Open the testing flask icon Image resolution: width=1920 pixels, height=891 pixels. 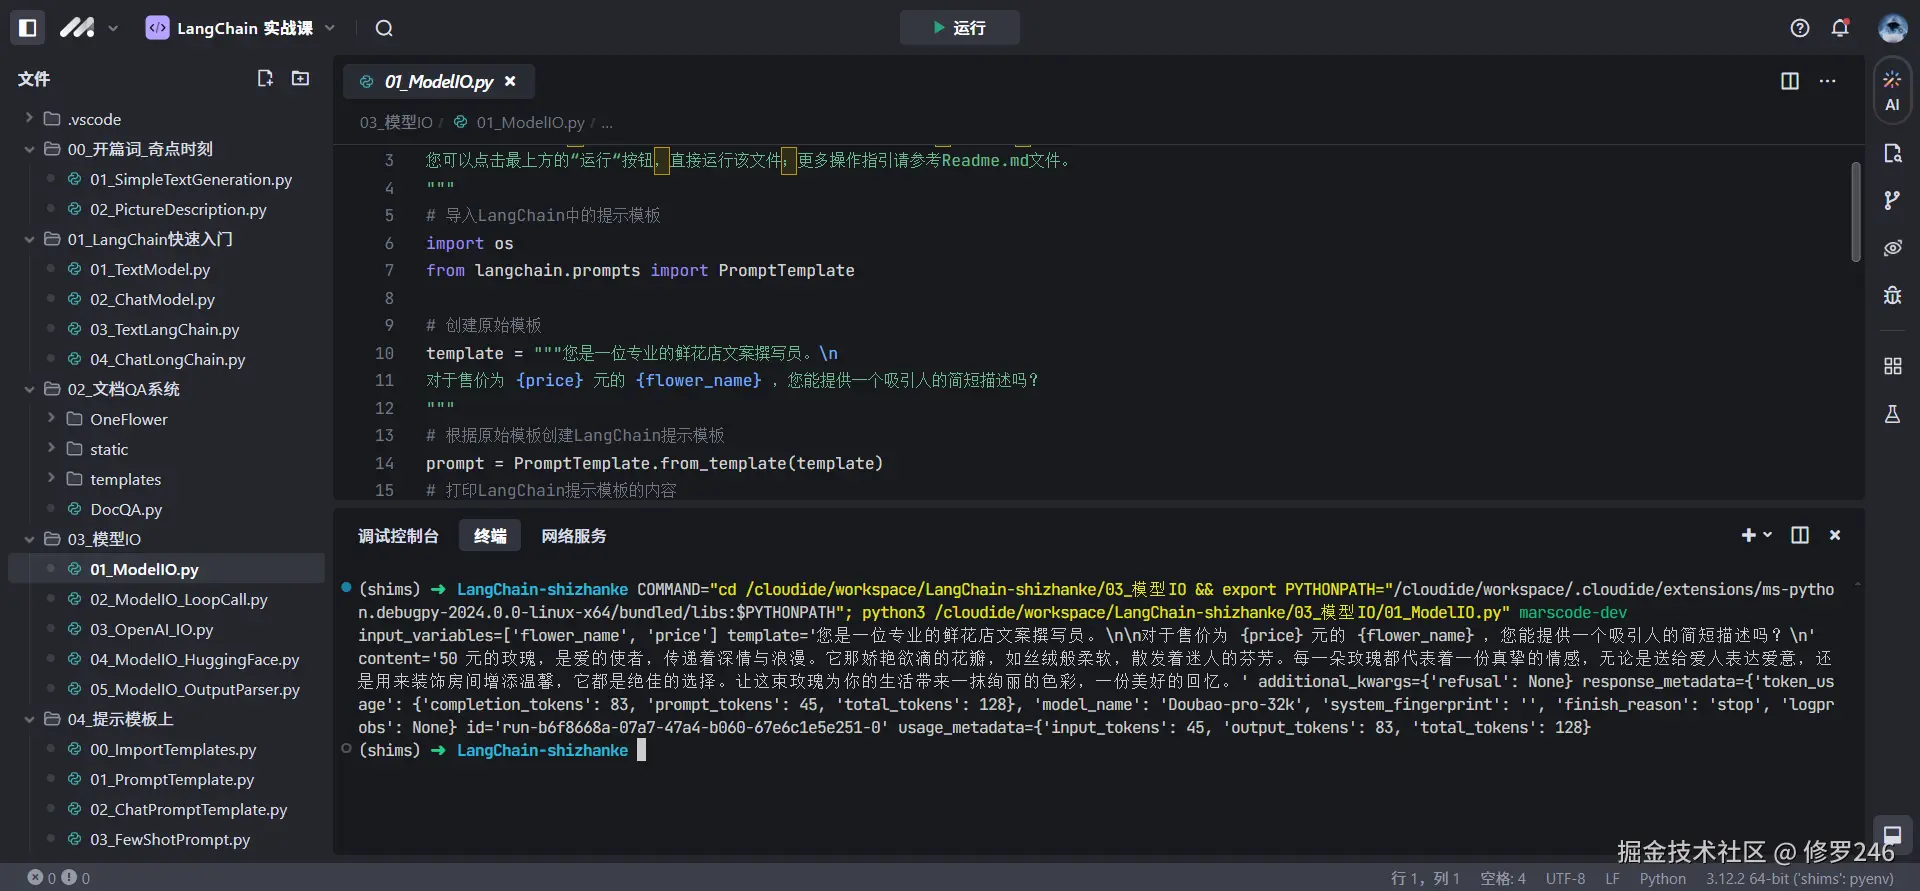[1892, 414]
